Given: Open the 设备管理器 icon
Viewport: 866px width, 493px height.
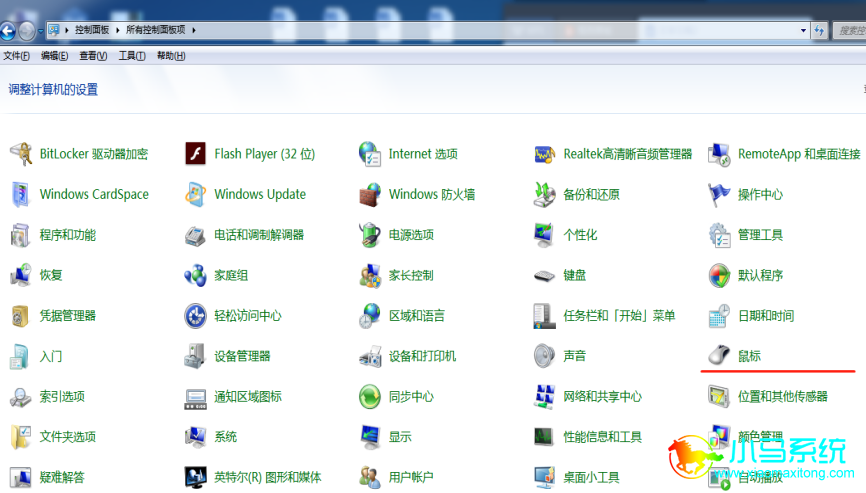Looking at the screenshot, I should tap(196, 356).
